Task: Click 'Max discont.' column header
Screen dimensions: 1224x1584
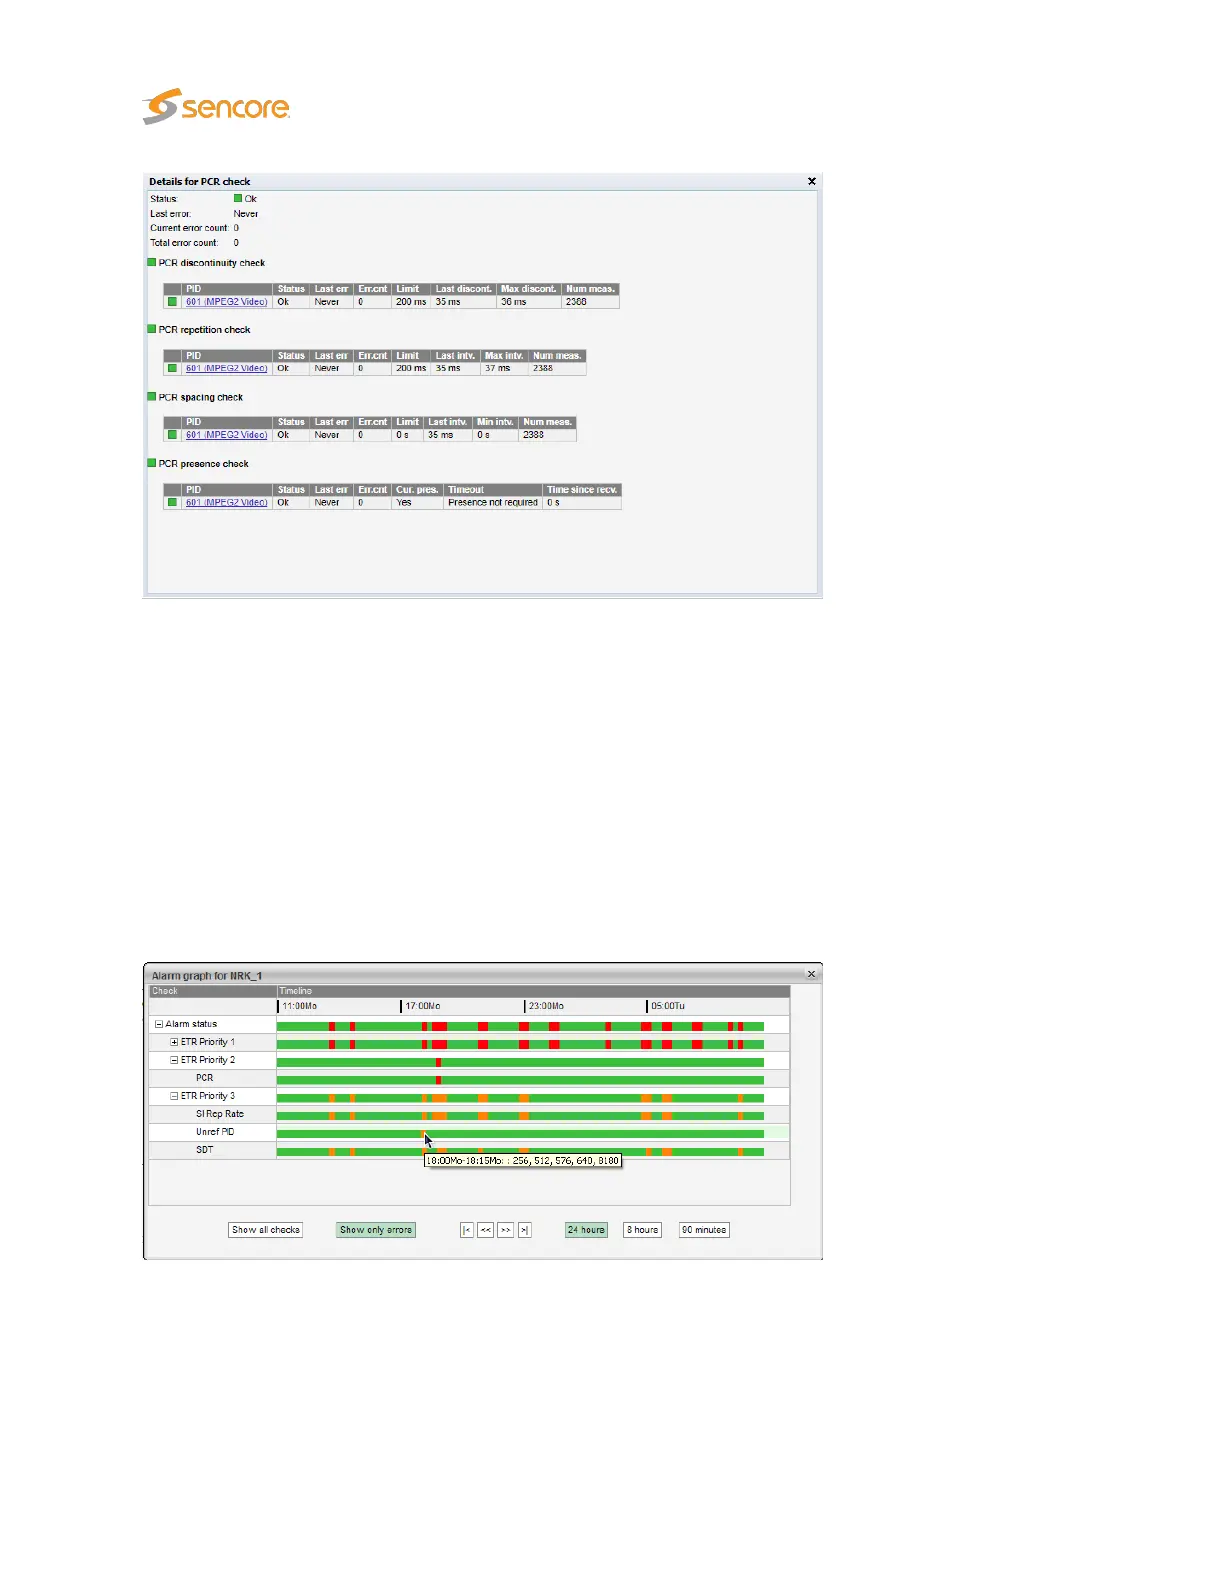Action: click(528, 289)
